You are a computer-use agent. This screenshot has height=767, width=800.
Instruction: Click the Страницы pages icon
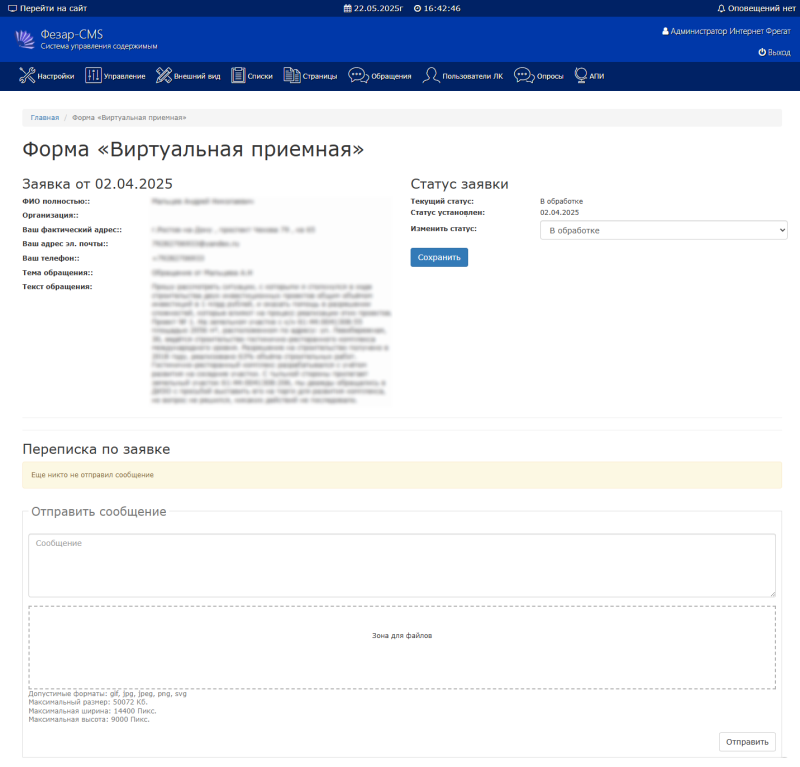pyautogui.click(x=292, y=76)
